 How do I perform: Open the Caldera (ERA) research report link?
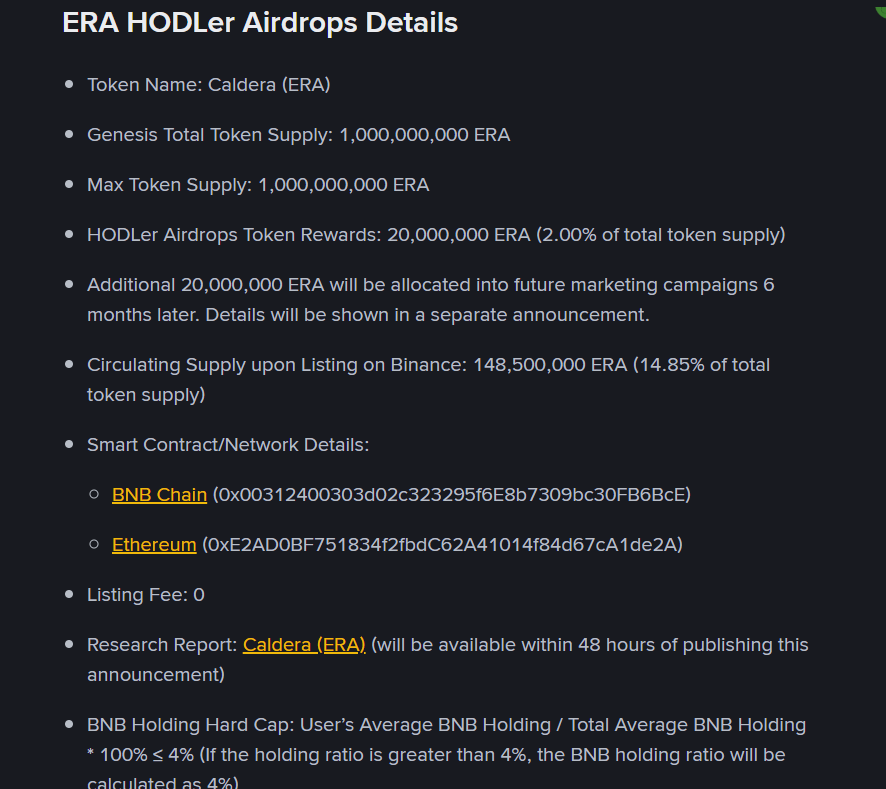click(304, 644)
